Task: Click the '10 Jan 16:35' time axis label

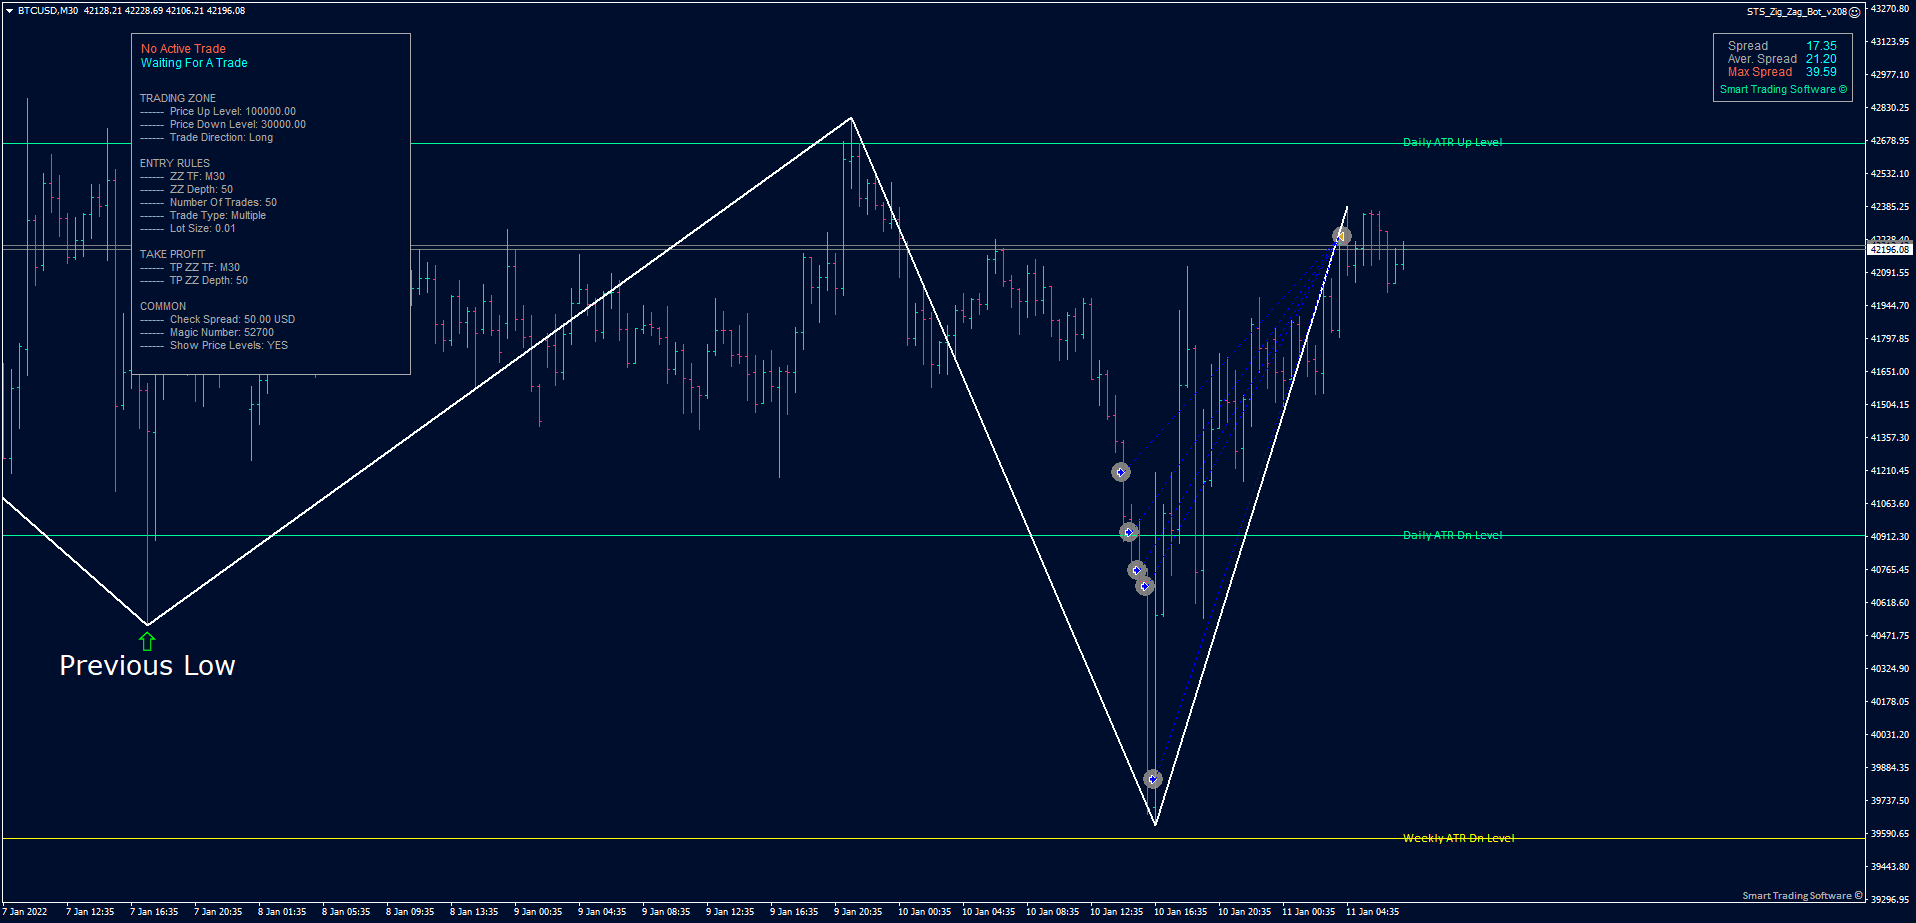Action: coord(1180,912)
